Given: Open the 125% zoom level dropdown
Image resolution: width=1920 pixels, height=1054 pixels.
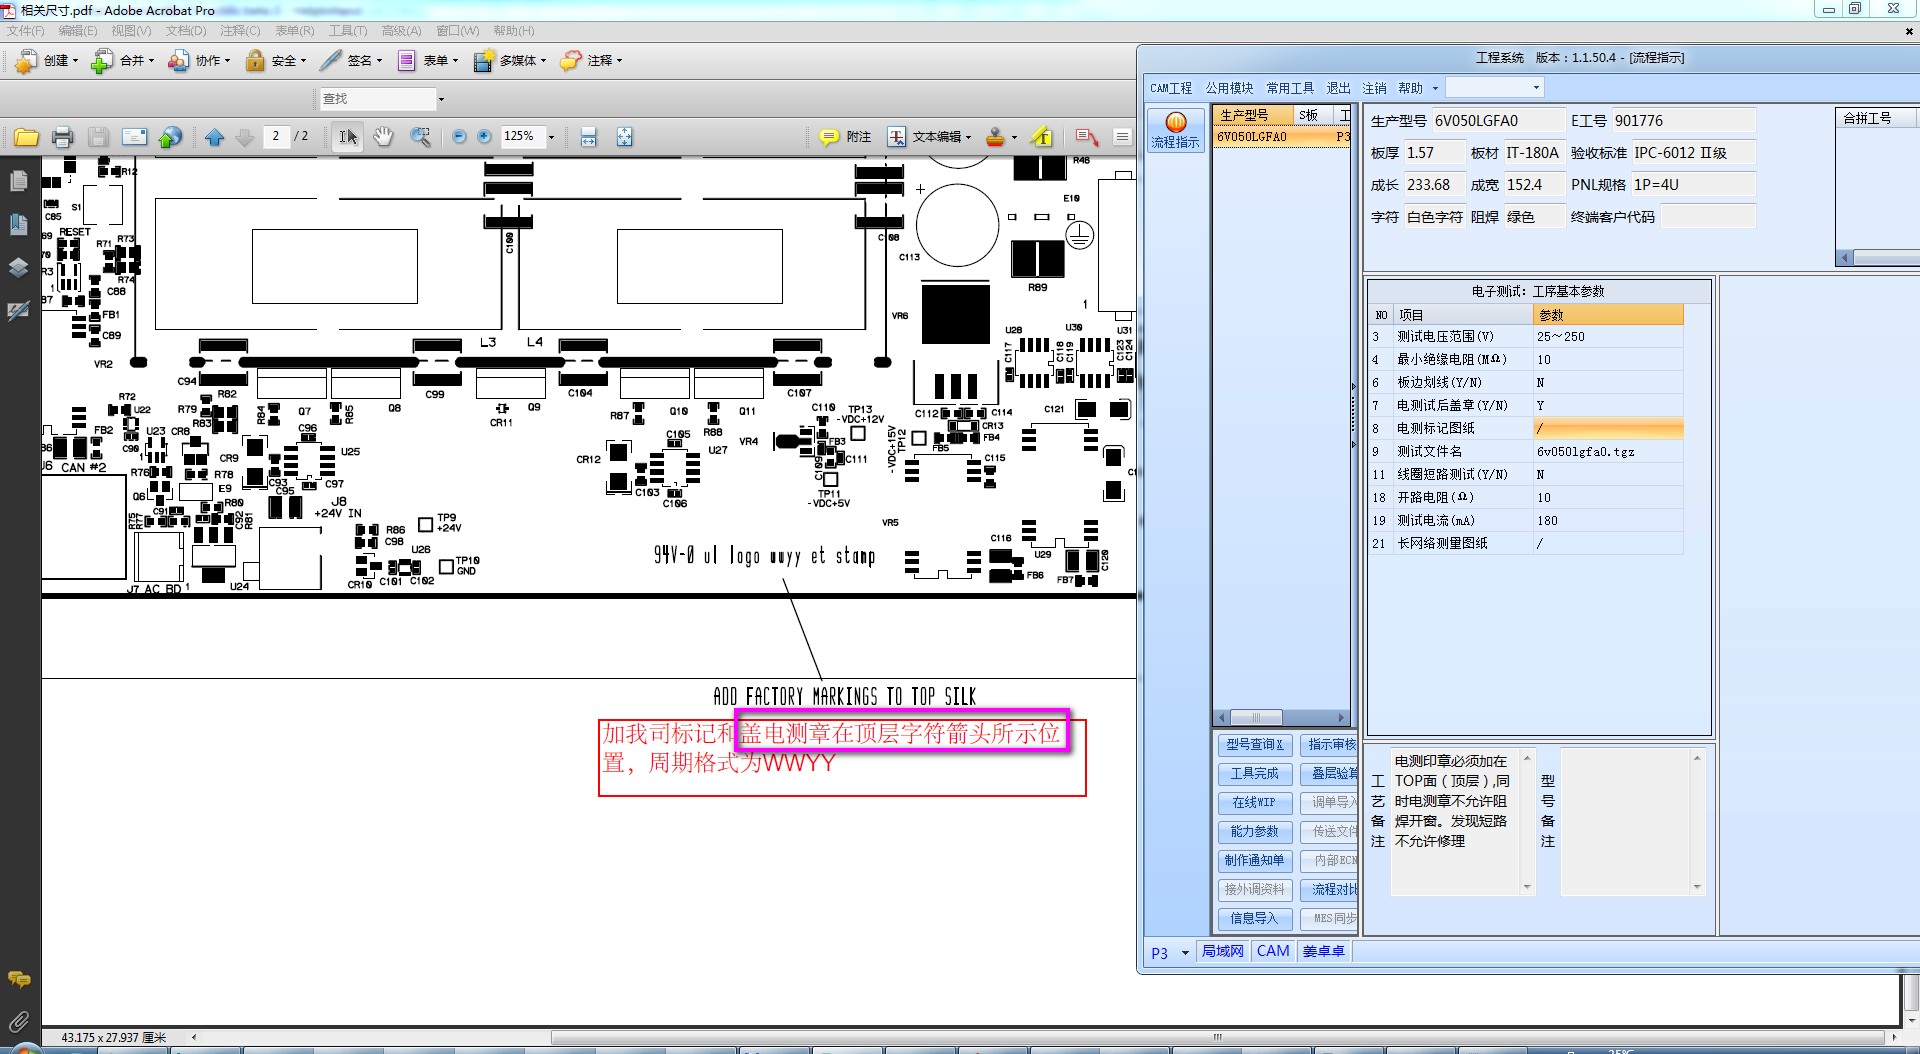Looking at the screenshot, I should click(x=551, y=137).
